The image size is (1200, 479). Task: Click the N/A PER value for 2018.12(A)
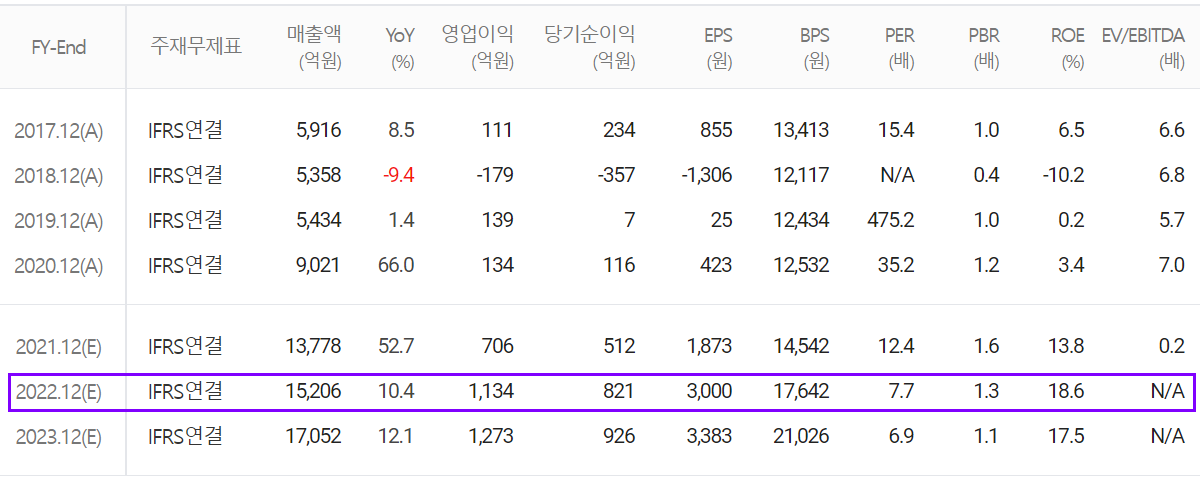897,175
